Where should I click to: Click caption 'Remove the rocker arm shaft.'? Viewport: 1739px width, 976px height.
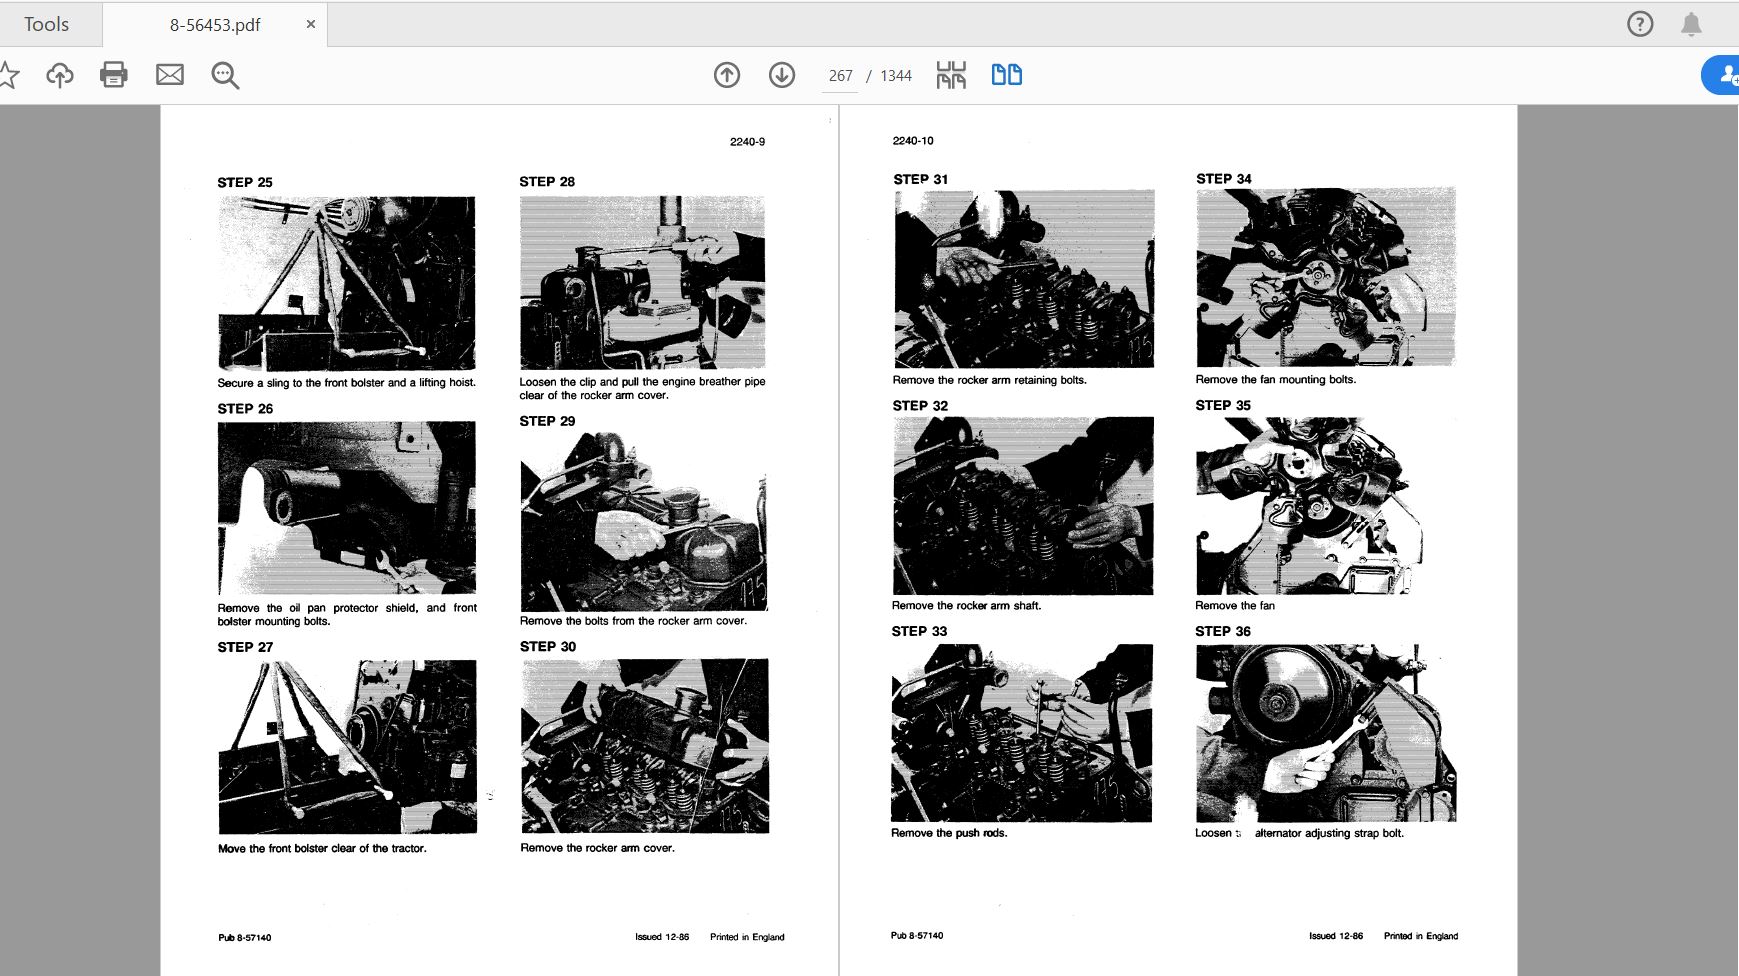966,605
